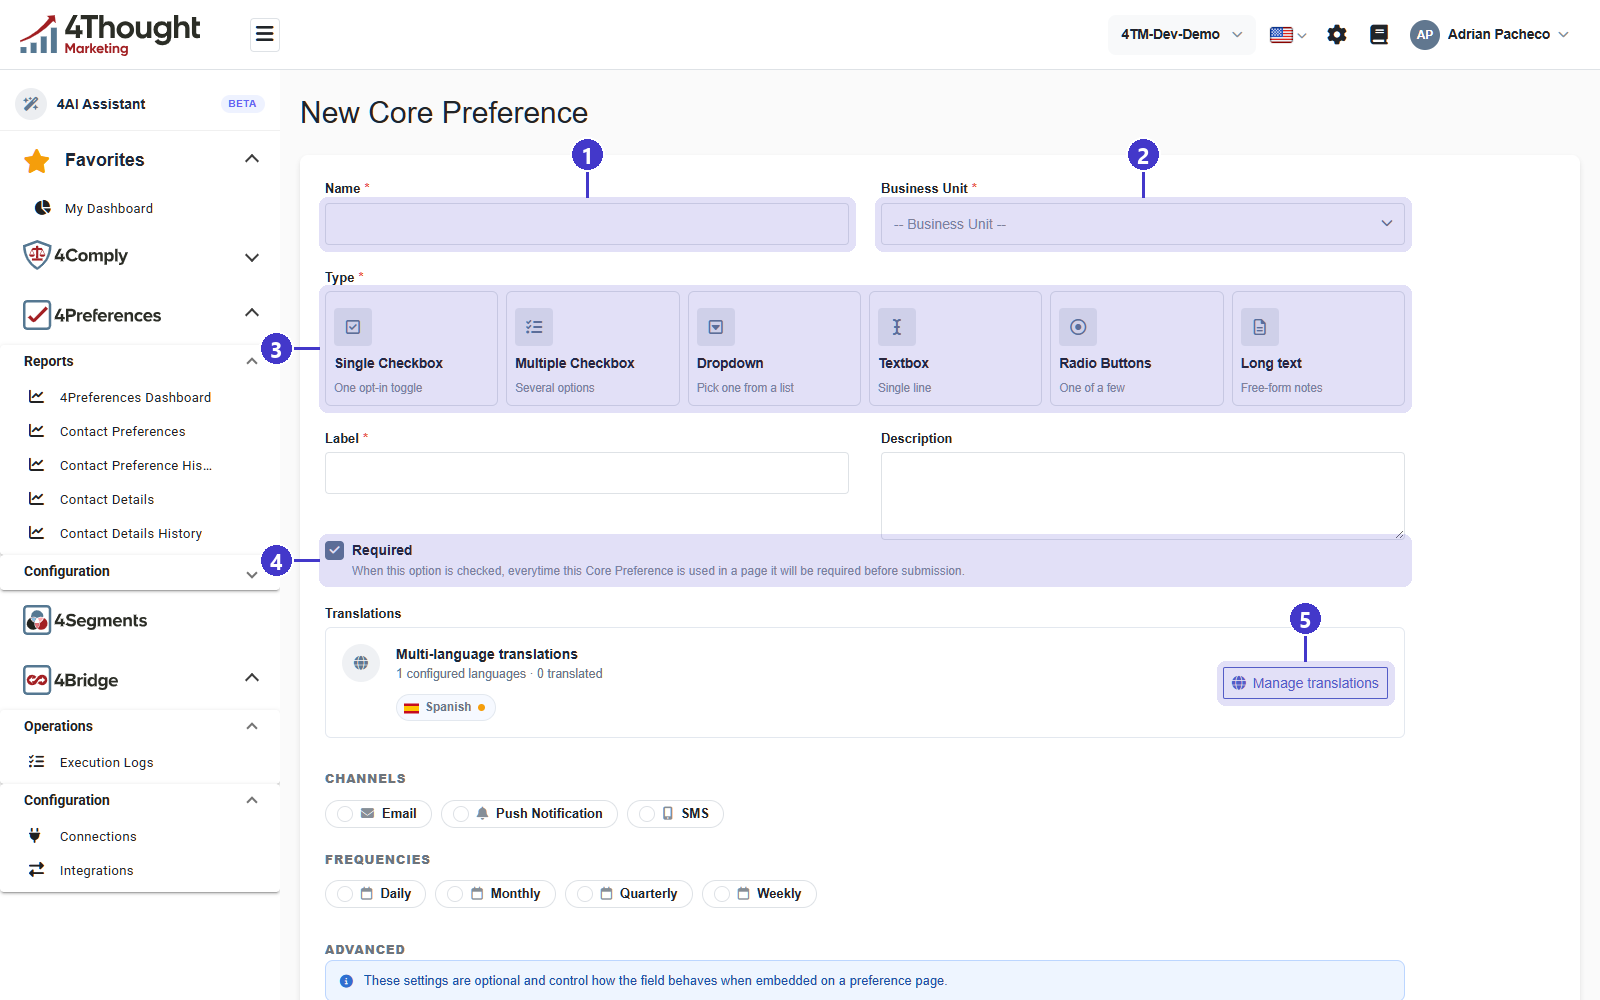The image size is (1600, 1000).
Task: Click '1 configured languages' text
Action: [x=461, y=674]
